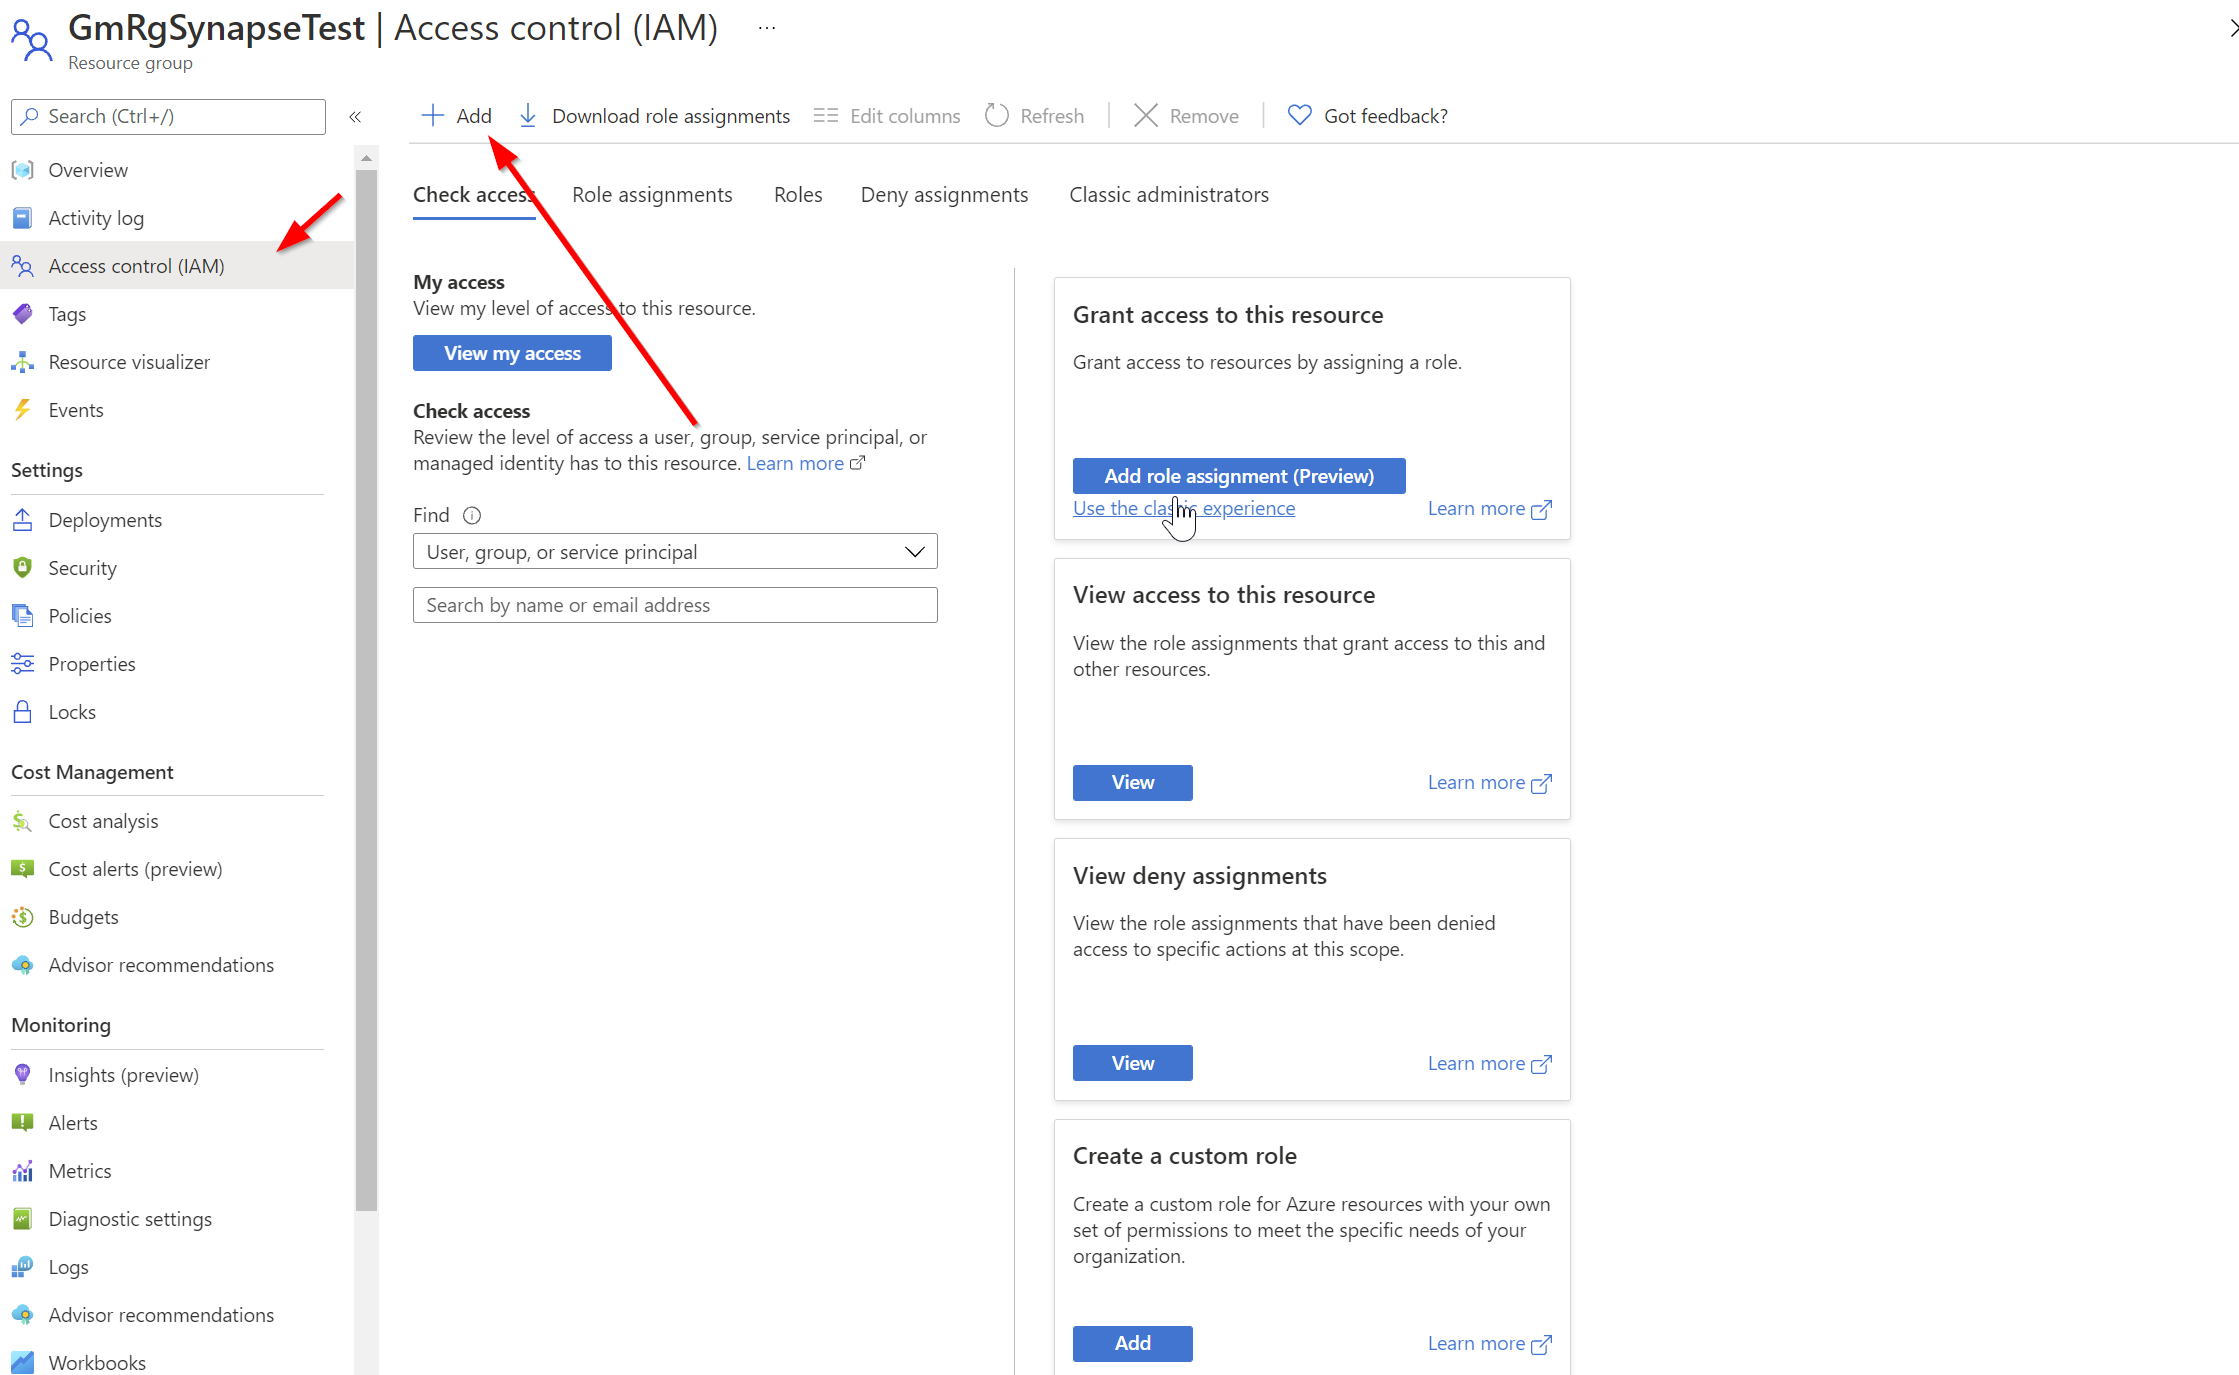Open the ellipsis more options menu
The width and height of the screenshot is (2239, 1375).
(x=767, y=28)
